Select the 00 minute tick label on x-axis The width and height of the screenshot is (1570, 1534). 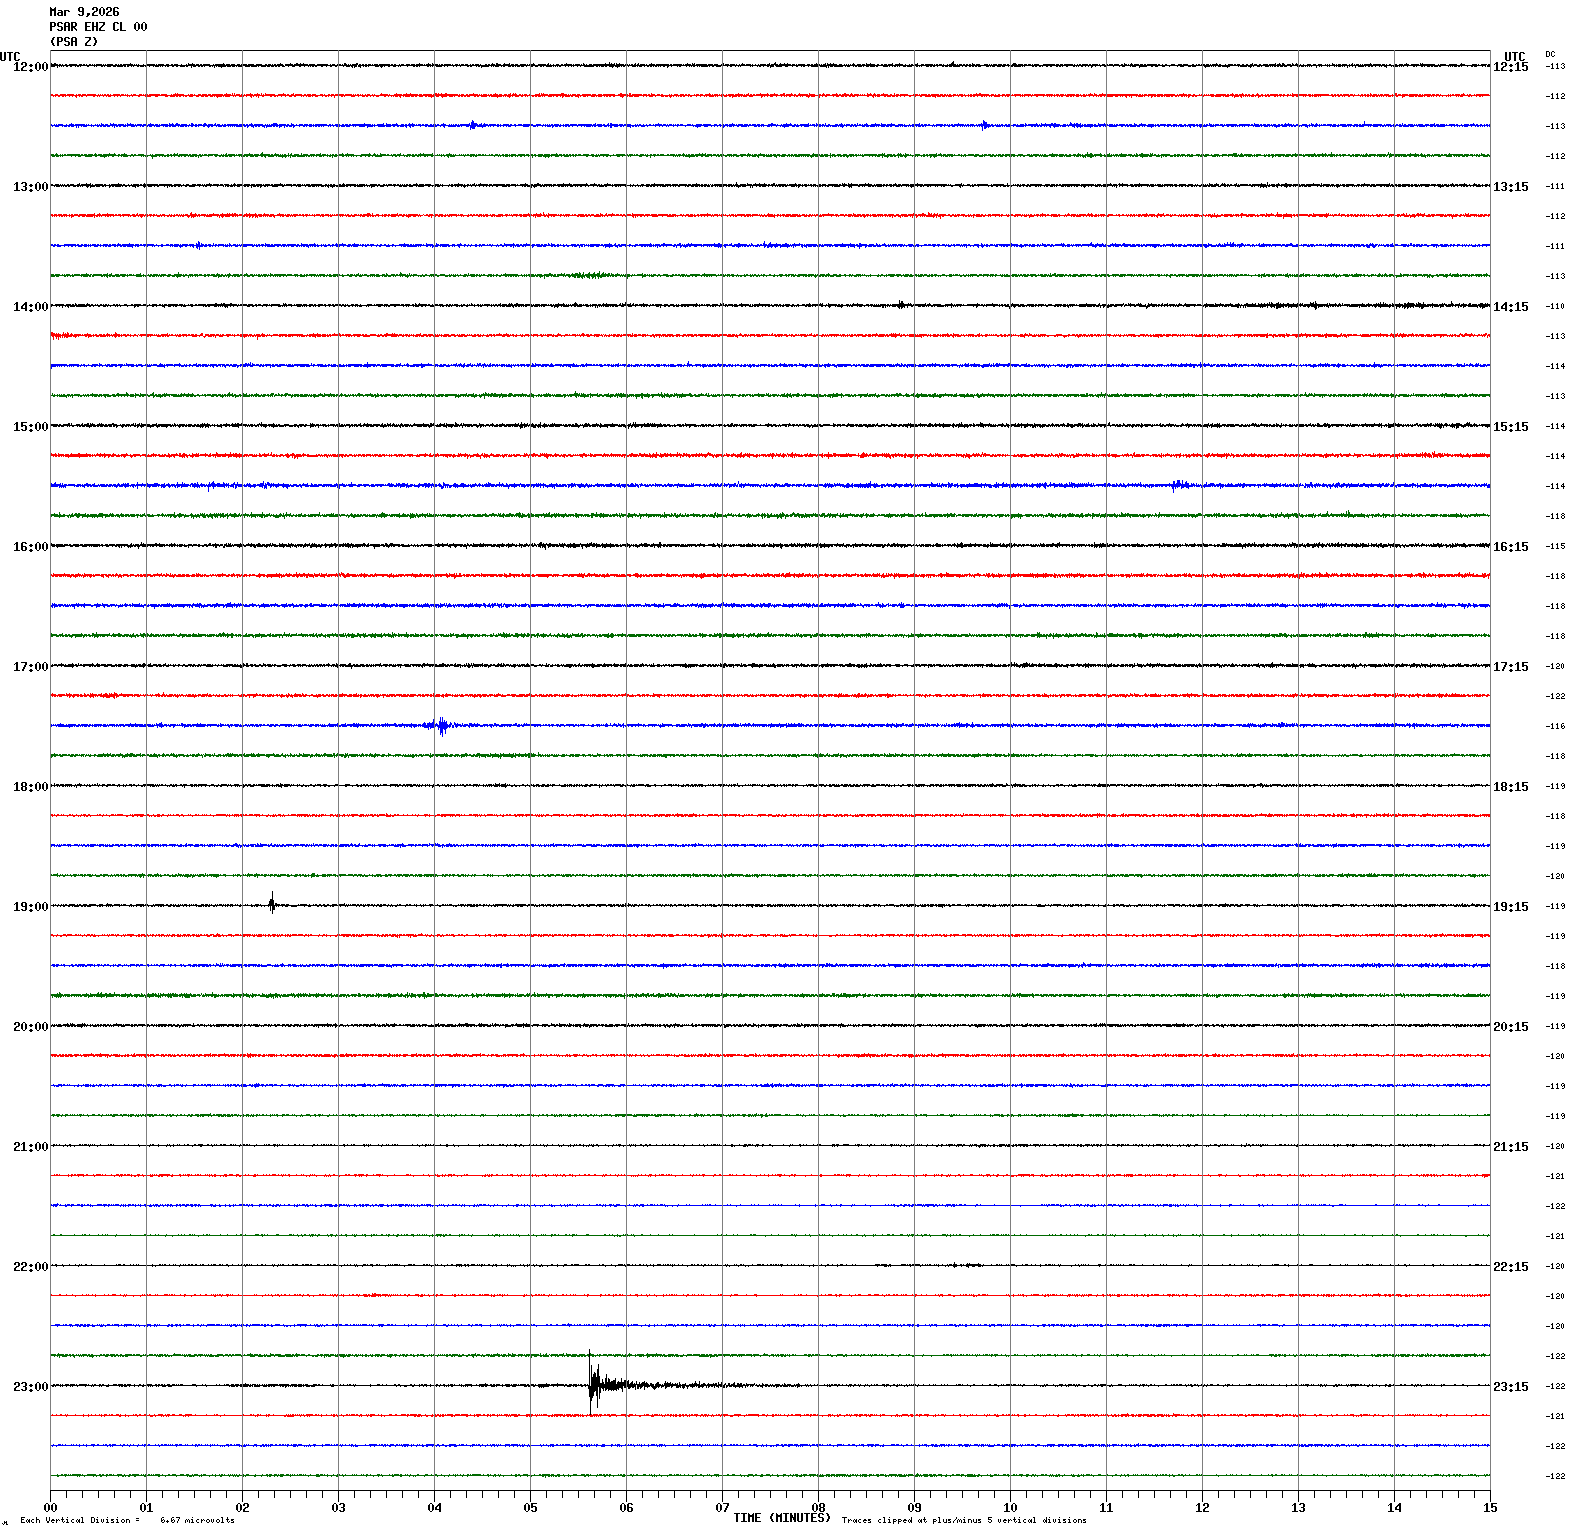pos(51,1508)
